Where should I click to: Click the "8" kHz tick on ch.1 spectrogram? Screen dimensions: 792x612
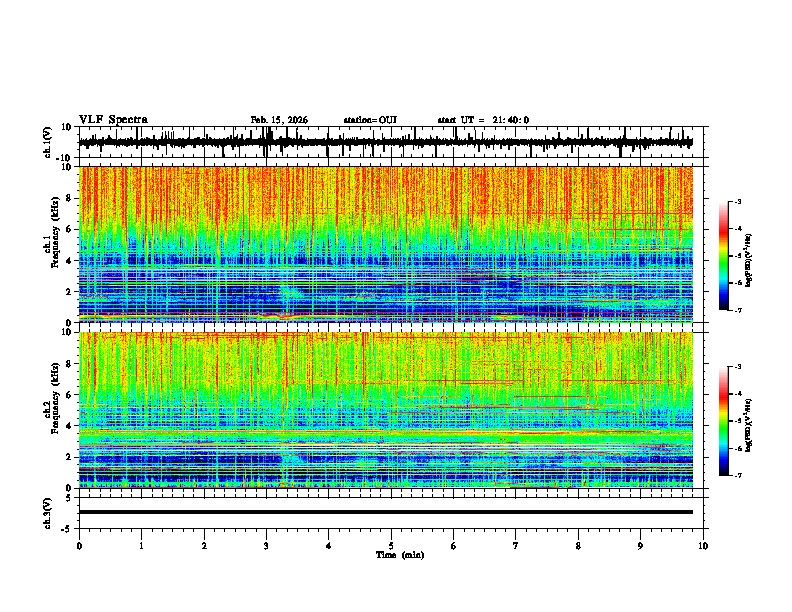tap(69, 198)
